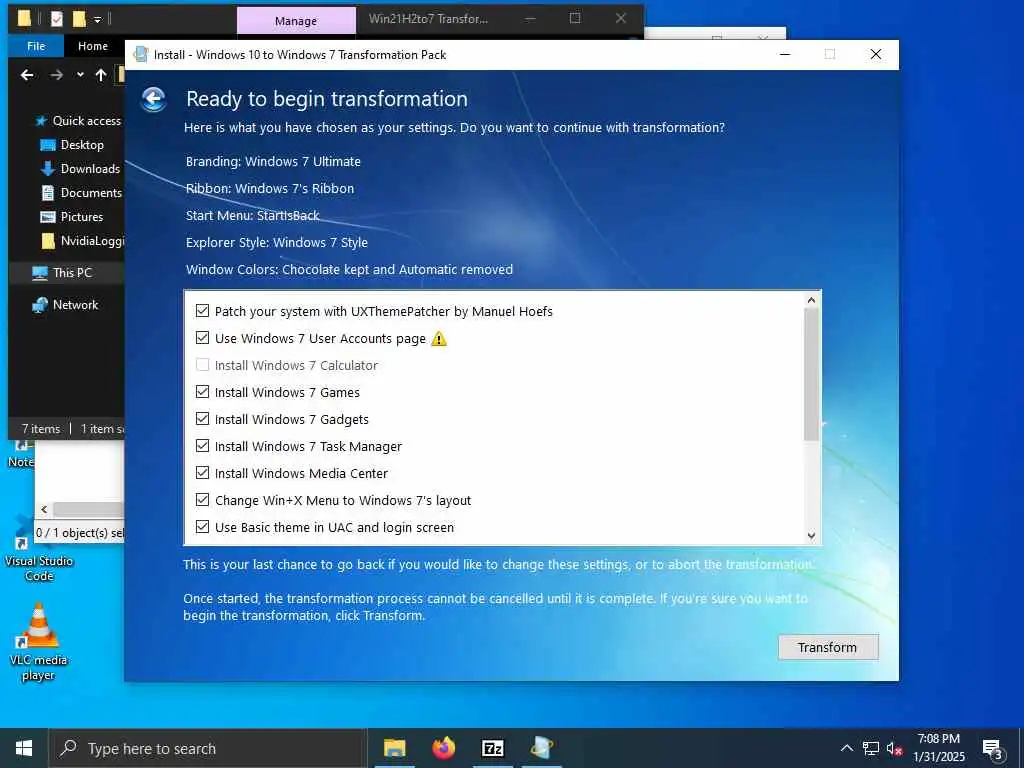Click the 'Branding: Windows 7 Ultimate' text

point(273,161)
